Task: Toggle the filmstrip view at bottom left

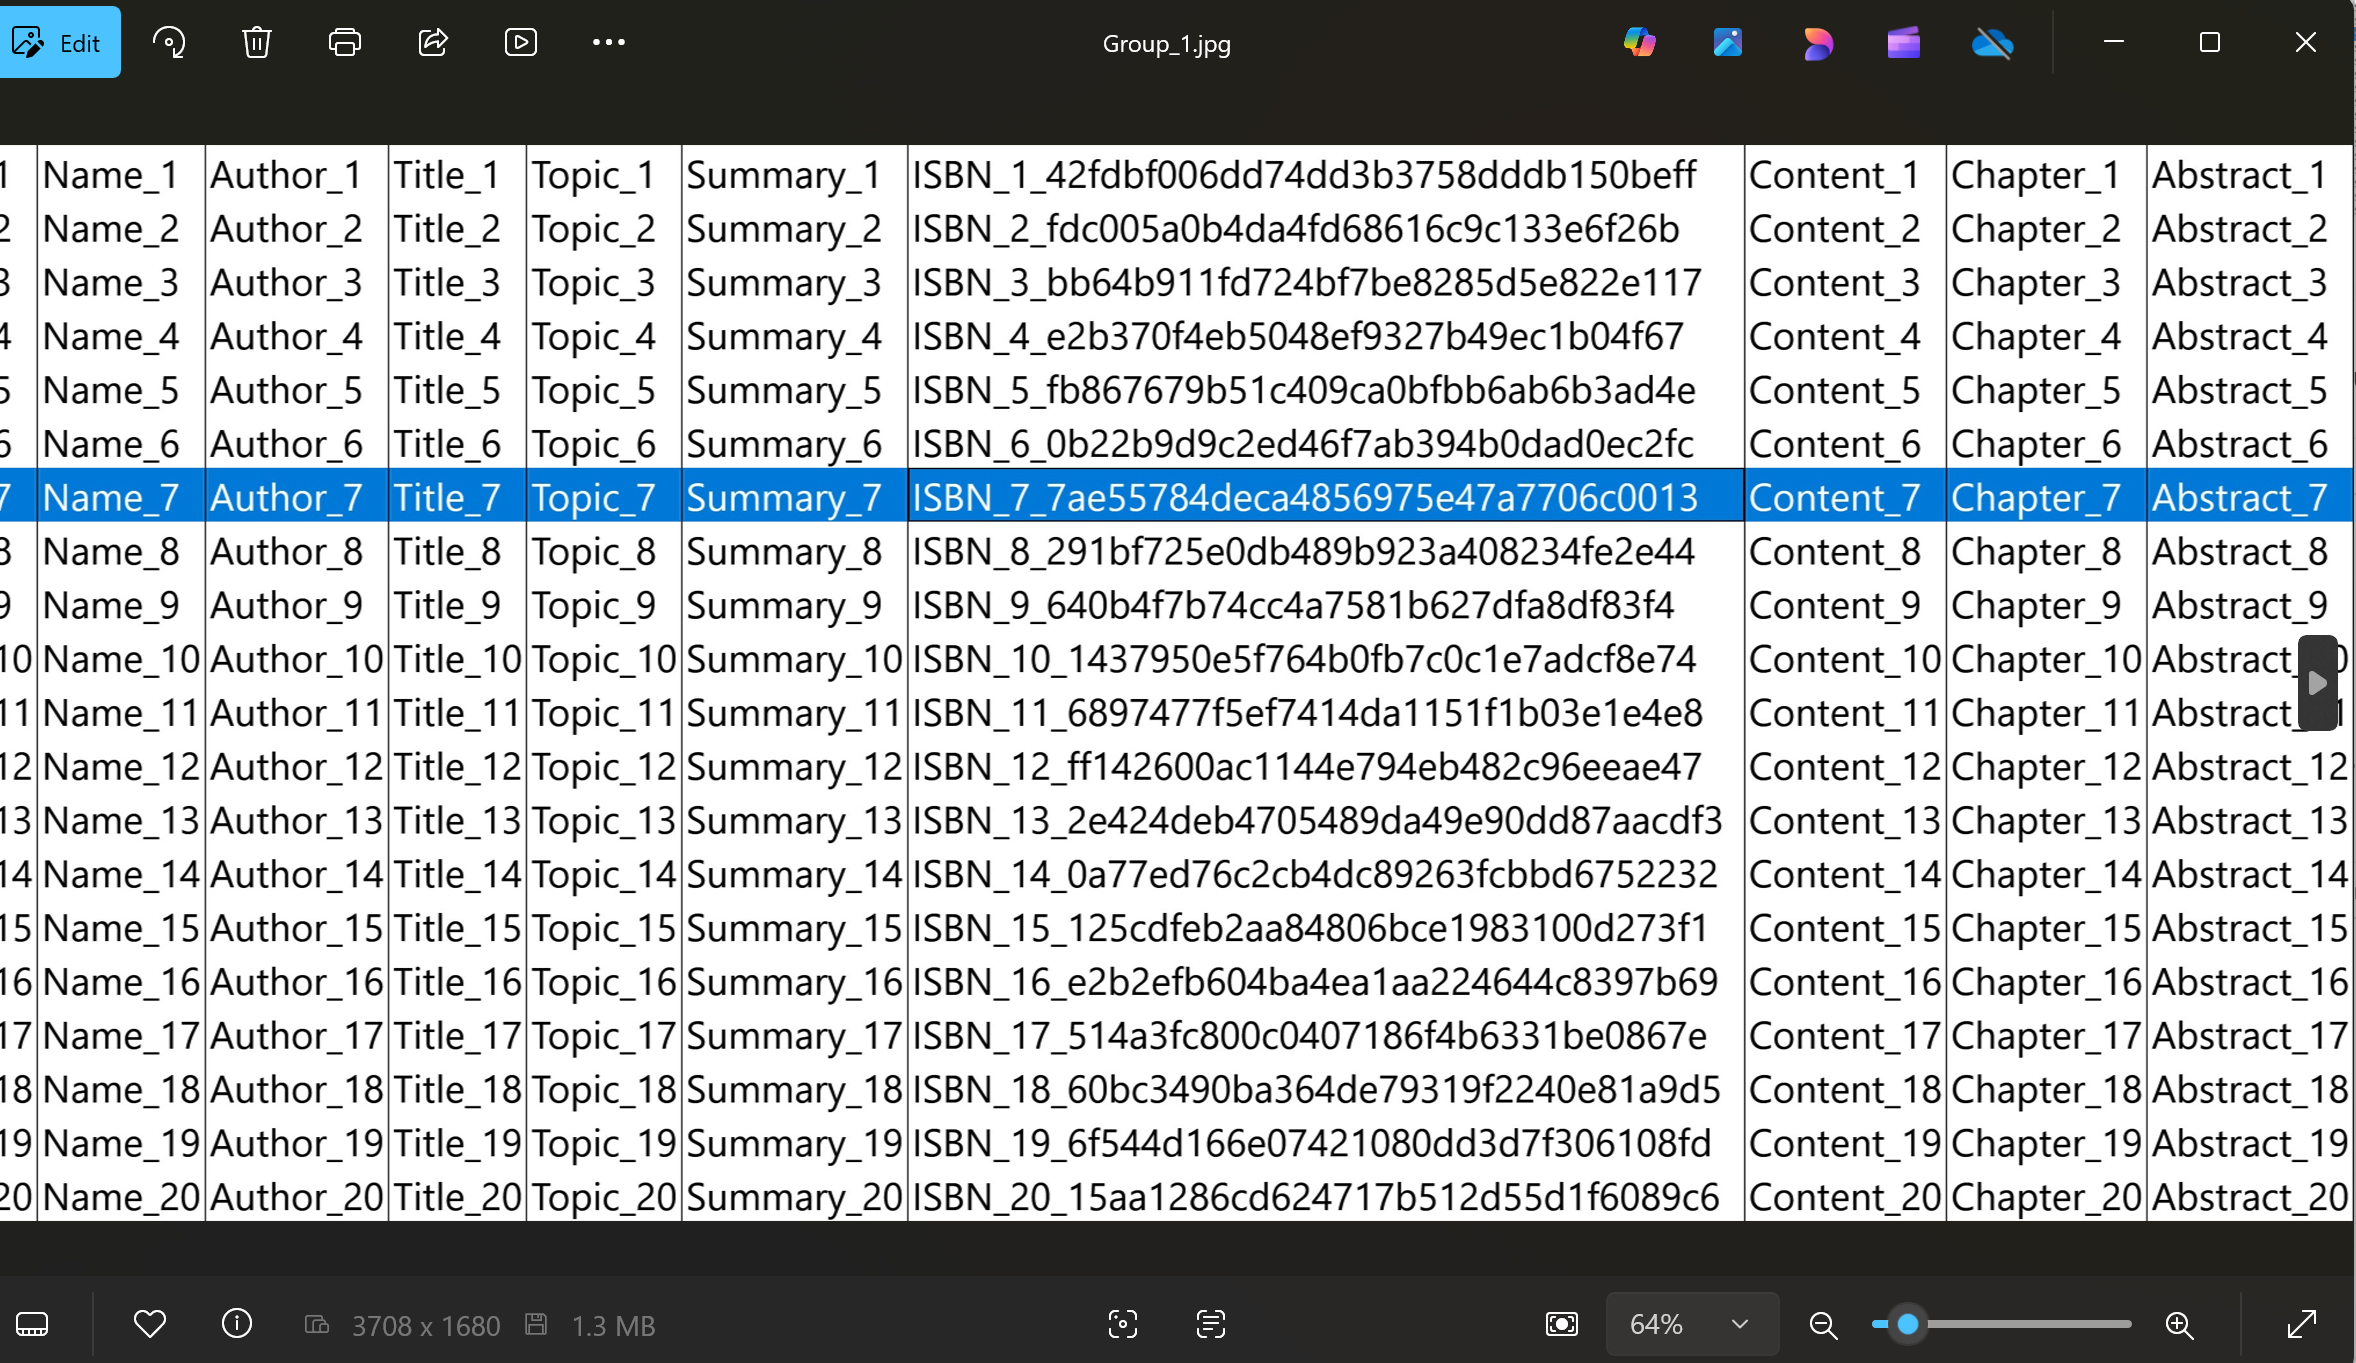Action: pos(32,1325)
